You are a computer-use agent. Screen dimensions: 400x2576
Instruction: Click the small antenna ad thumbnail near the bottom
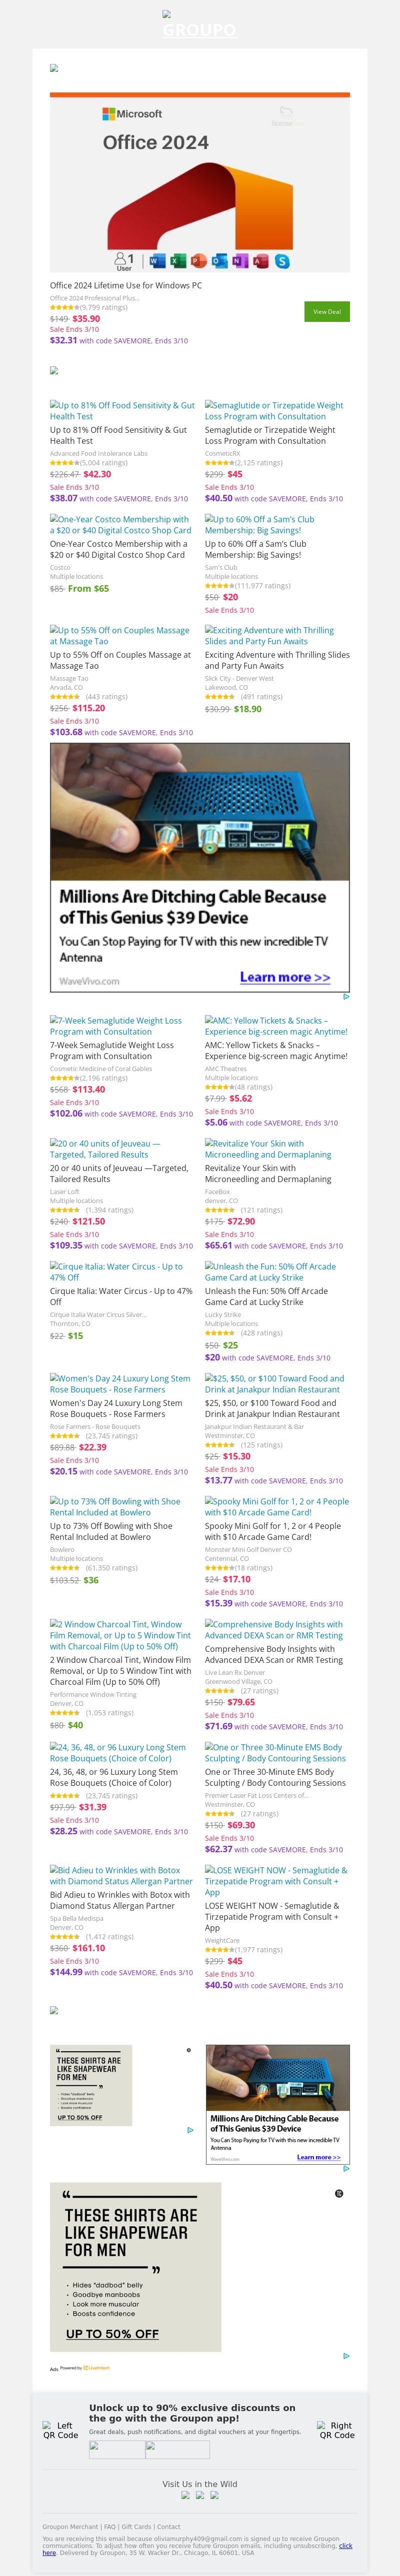[x=277, y=2104]
